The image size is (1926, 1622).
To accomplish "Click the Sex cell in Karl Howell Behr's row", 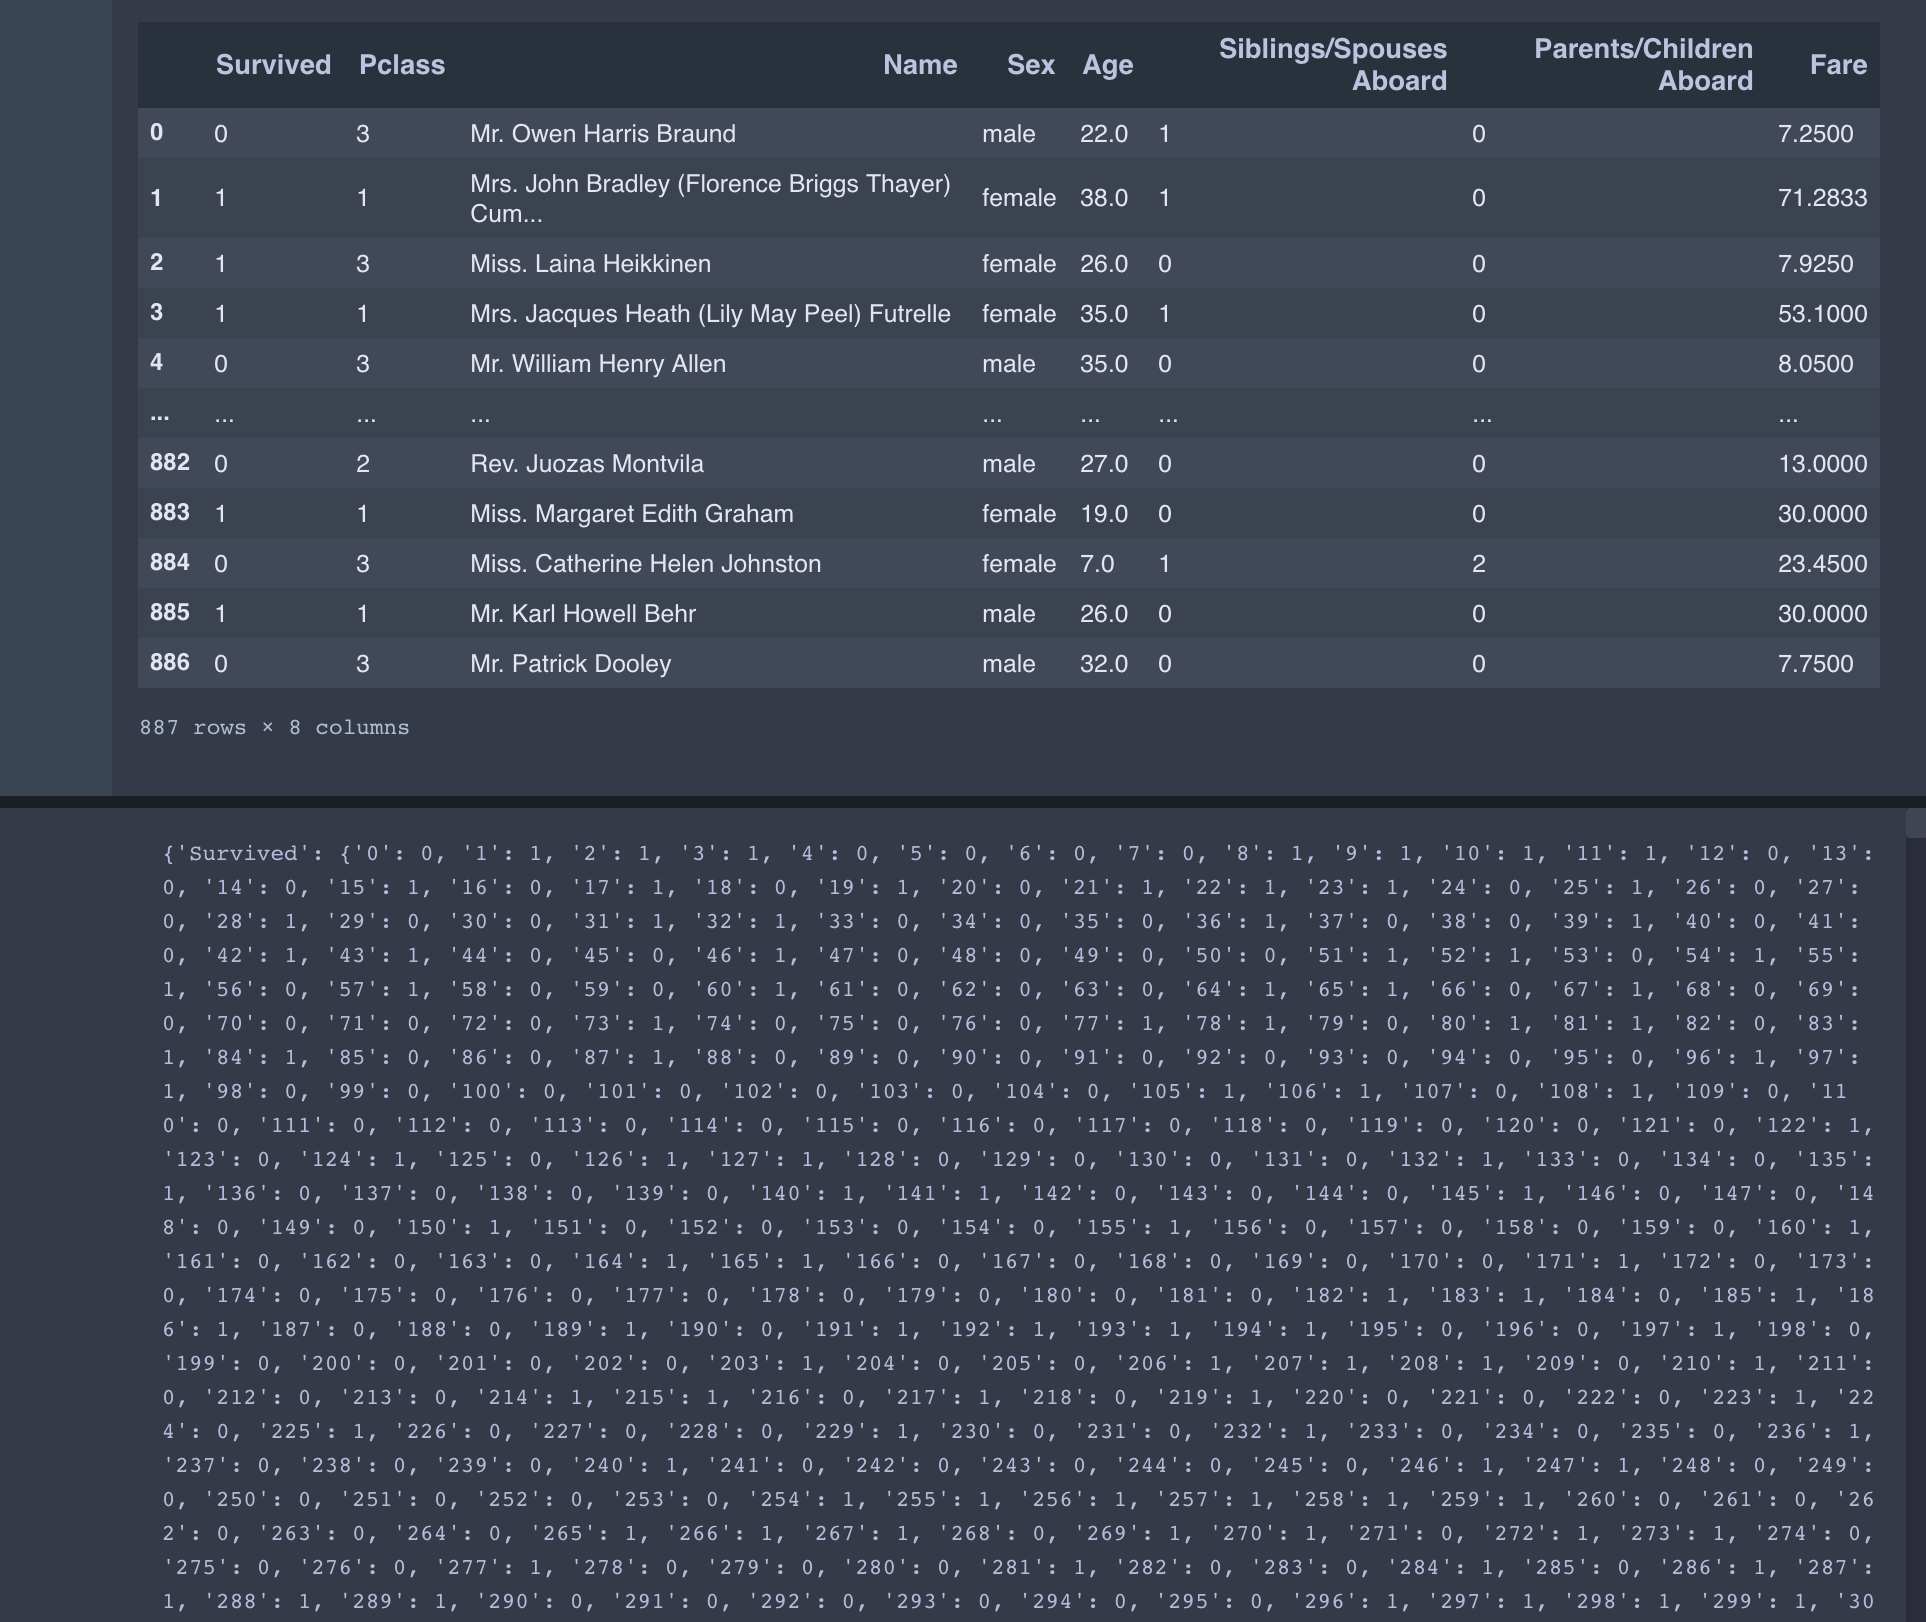I will 1009,614.
